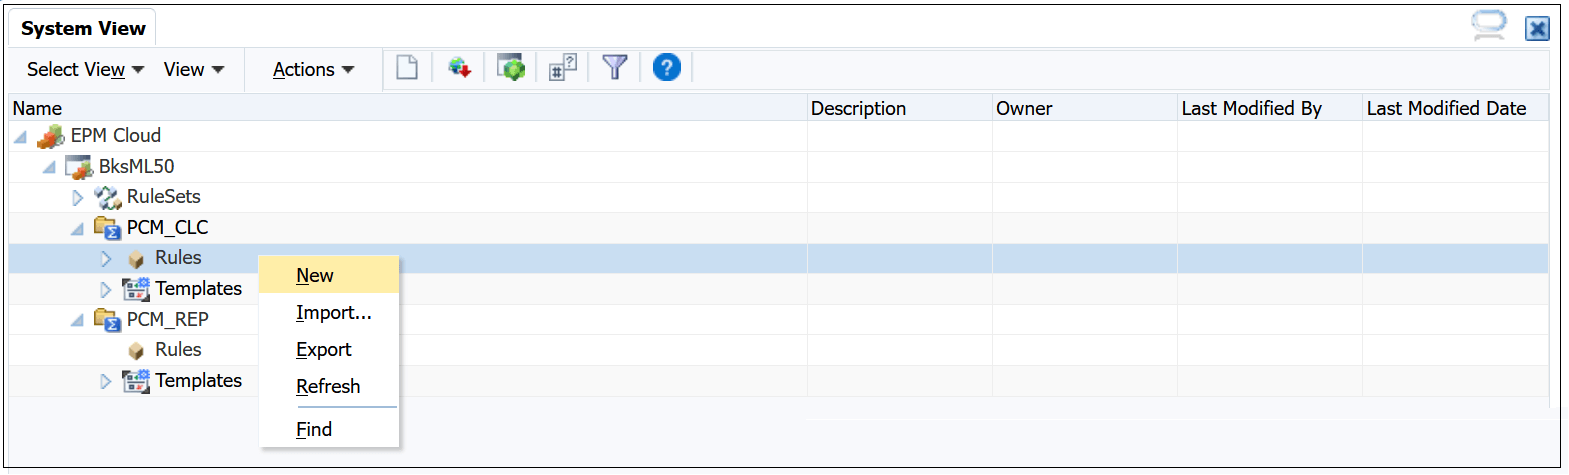1569x475 pixels.
Task: Click the Templates icon under PCM_CLC
Action: tap(136, 289)
